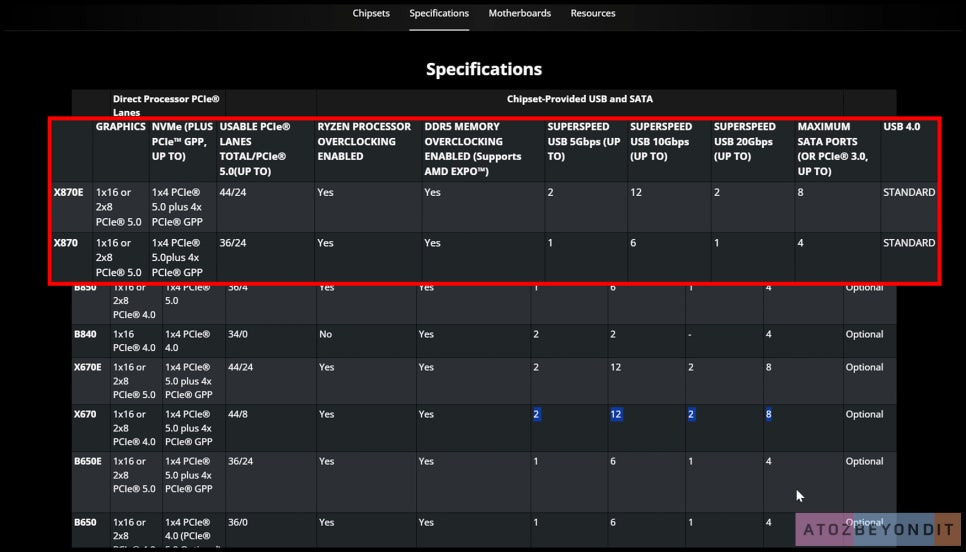Click '36/0' lanes value in B650 row
966x552 pixels.
coord(238,522)
